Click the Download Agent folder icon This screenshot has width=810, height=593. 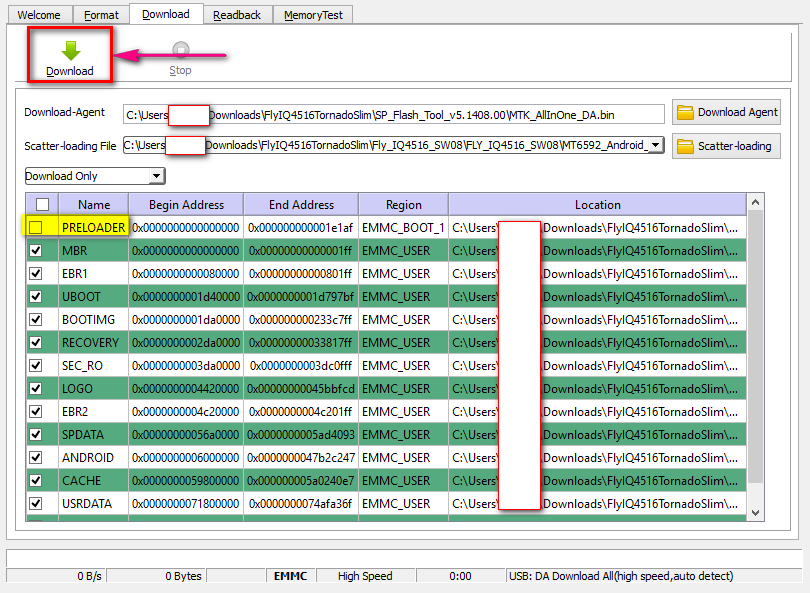point(685,112)
